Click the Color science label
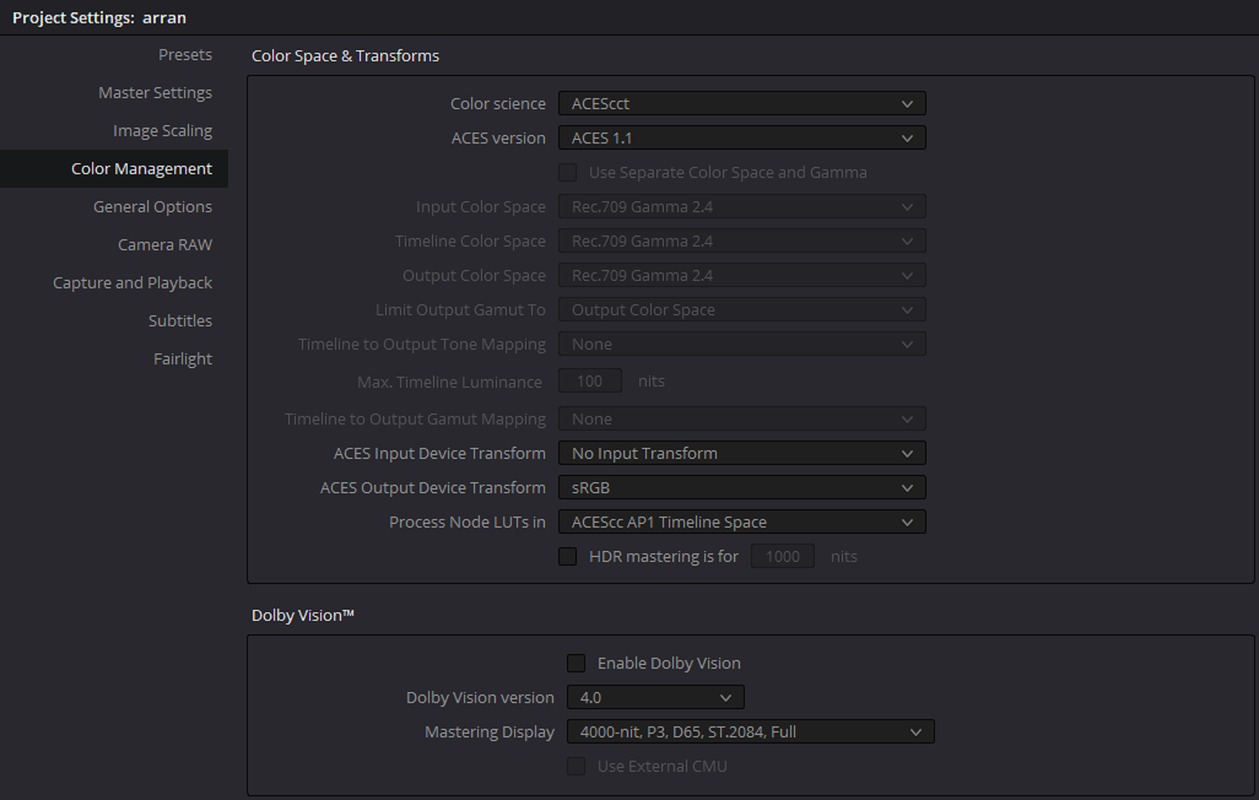Image resolution: width=1259 pixels, height=800 pixels. [498, 103]
